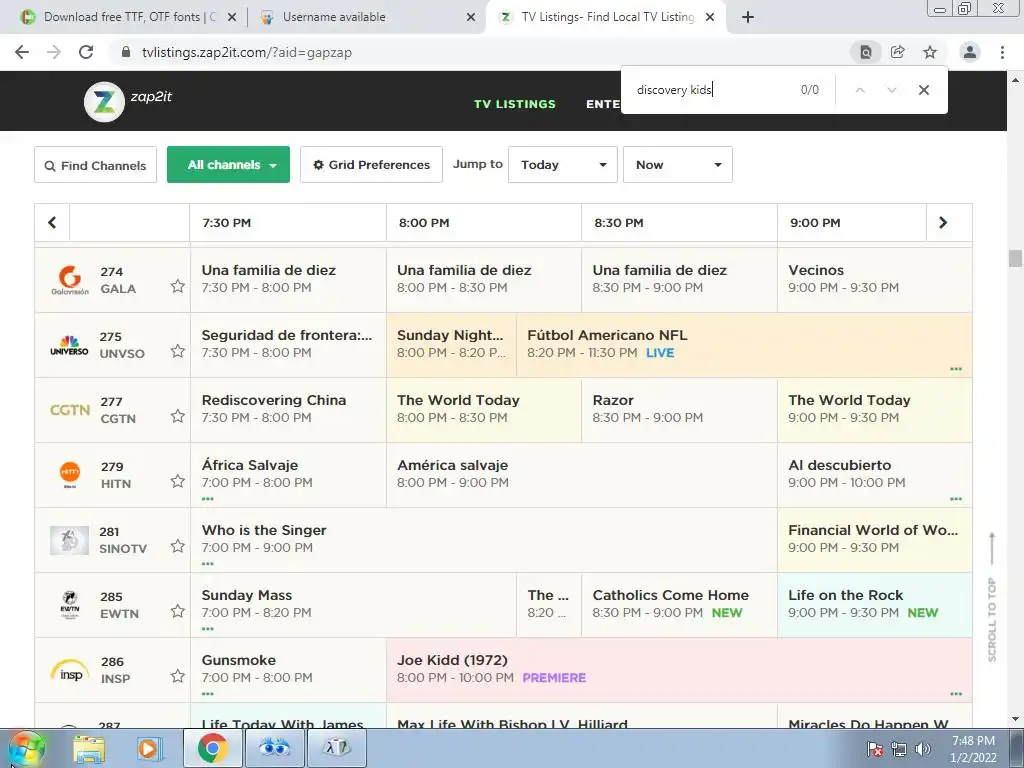Click the EWTN channel logo
Image resolution: width=1024 pixels, height=768 pixels.
pyautogui.click(x=70, y=605)
